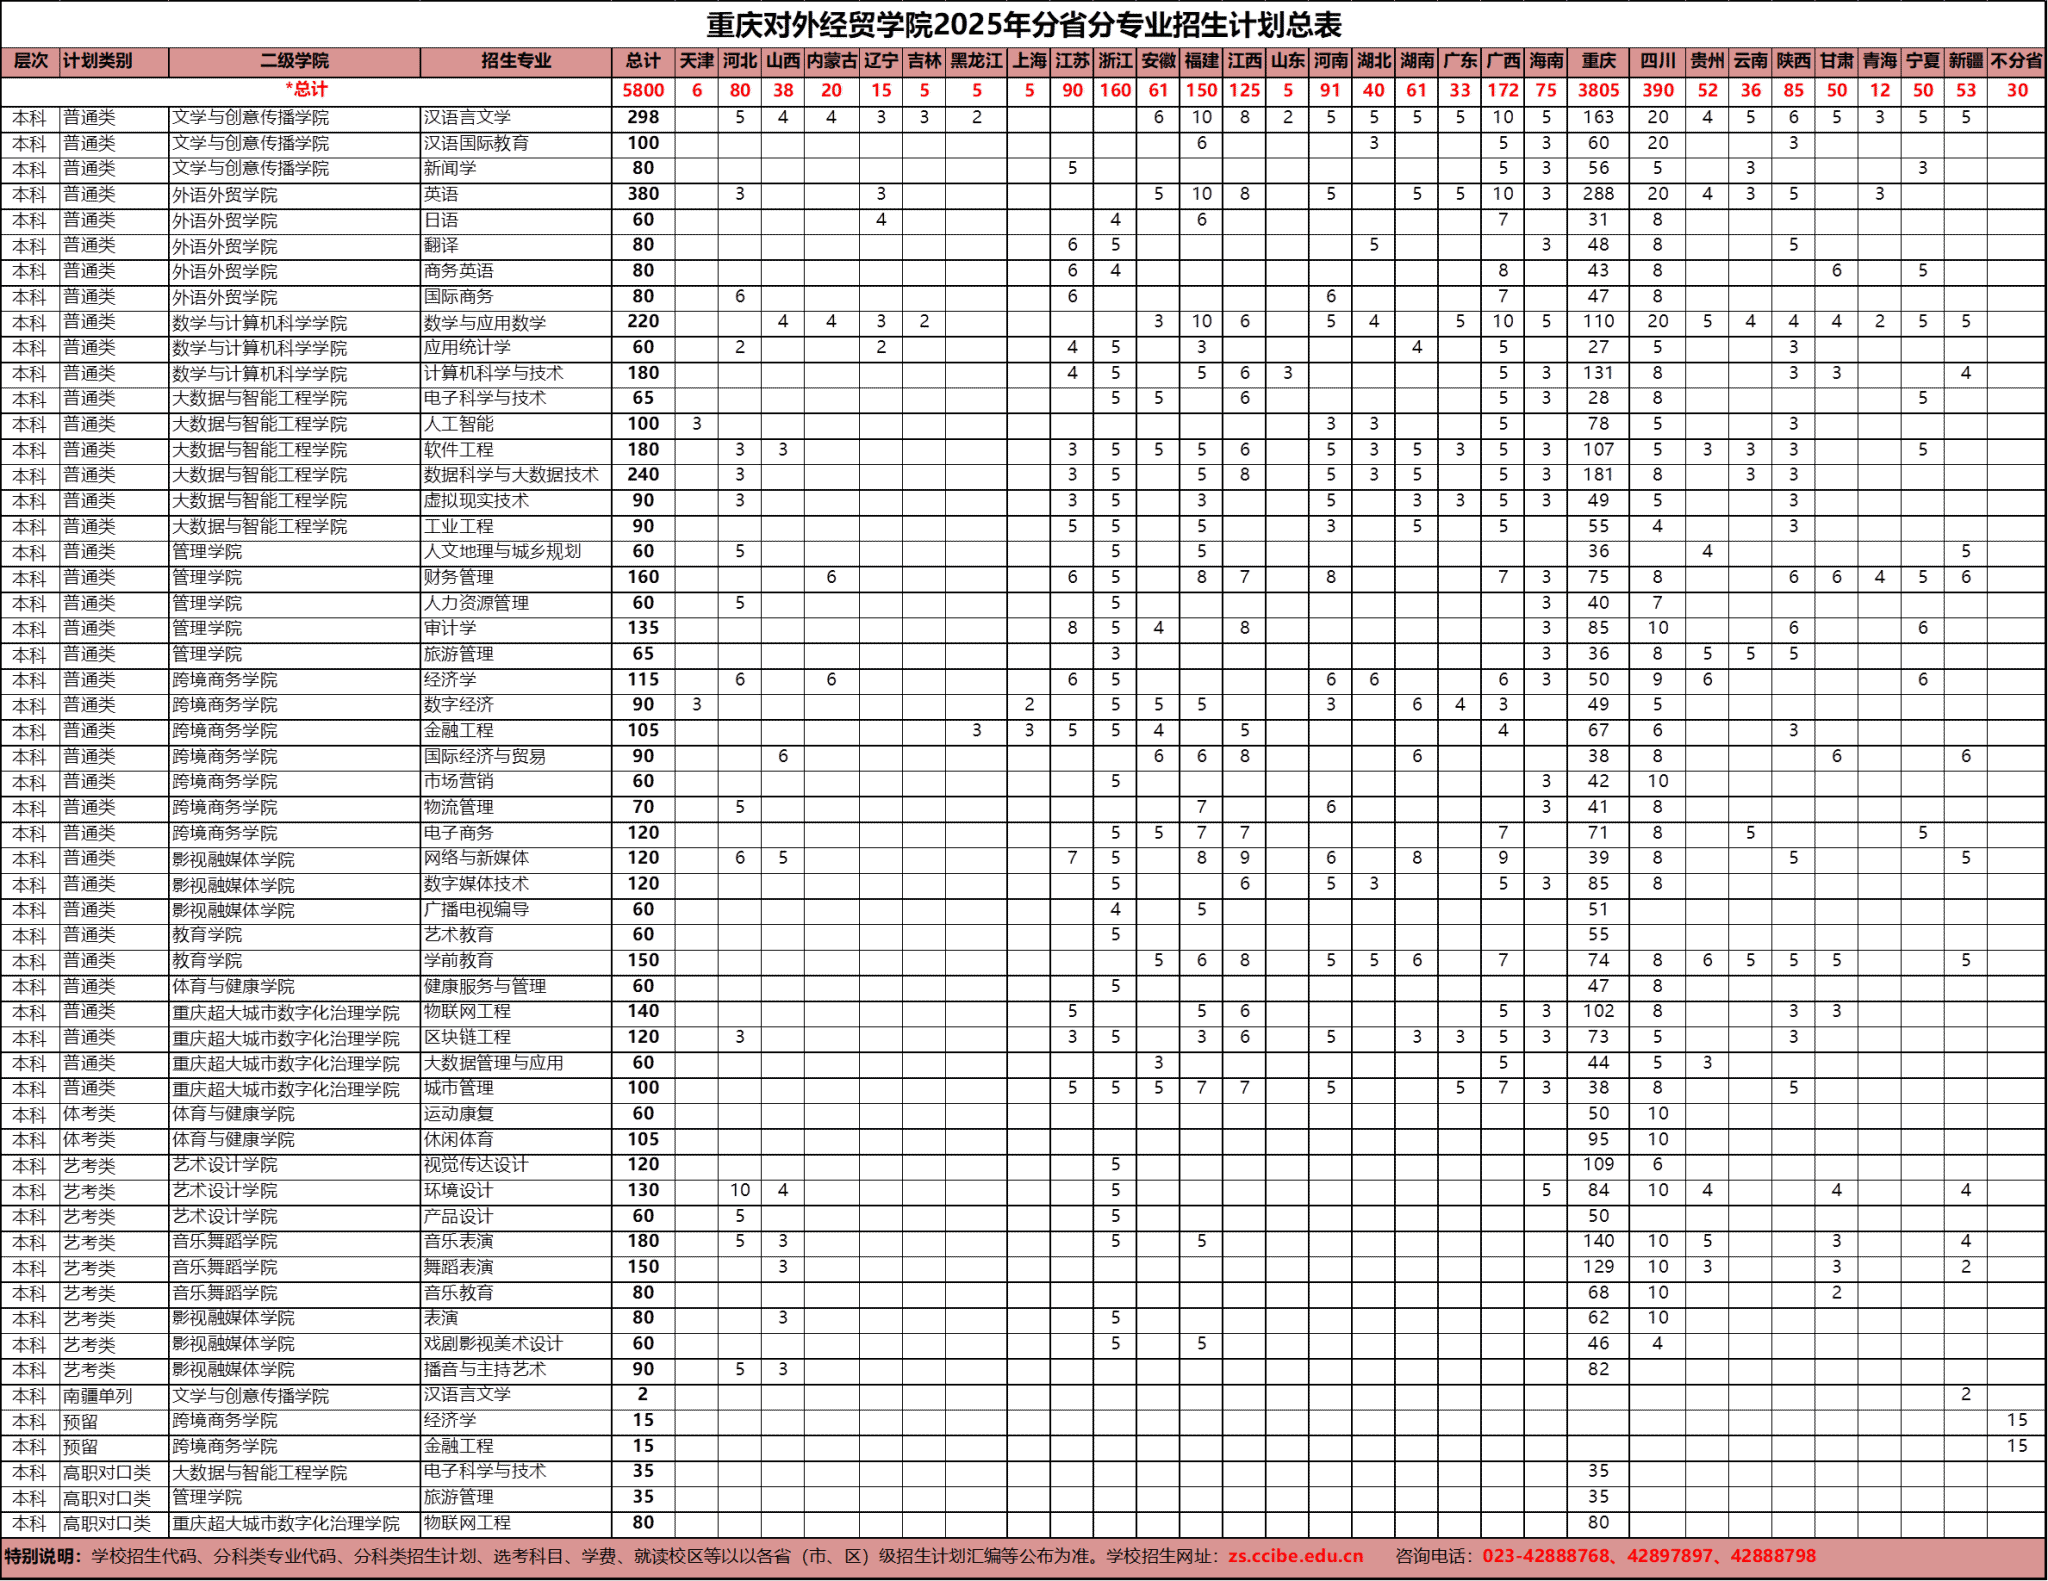Select the 四川 column header
This screenshot has height=1581, width=2048.
1657,61
